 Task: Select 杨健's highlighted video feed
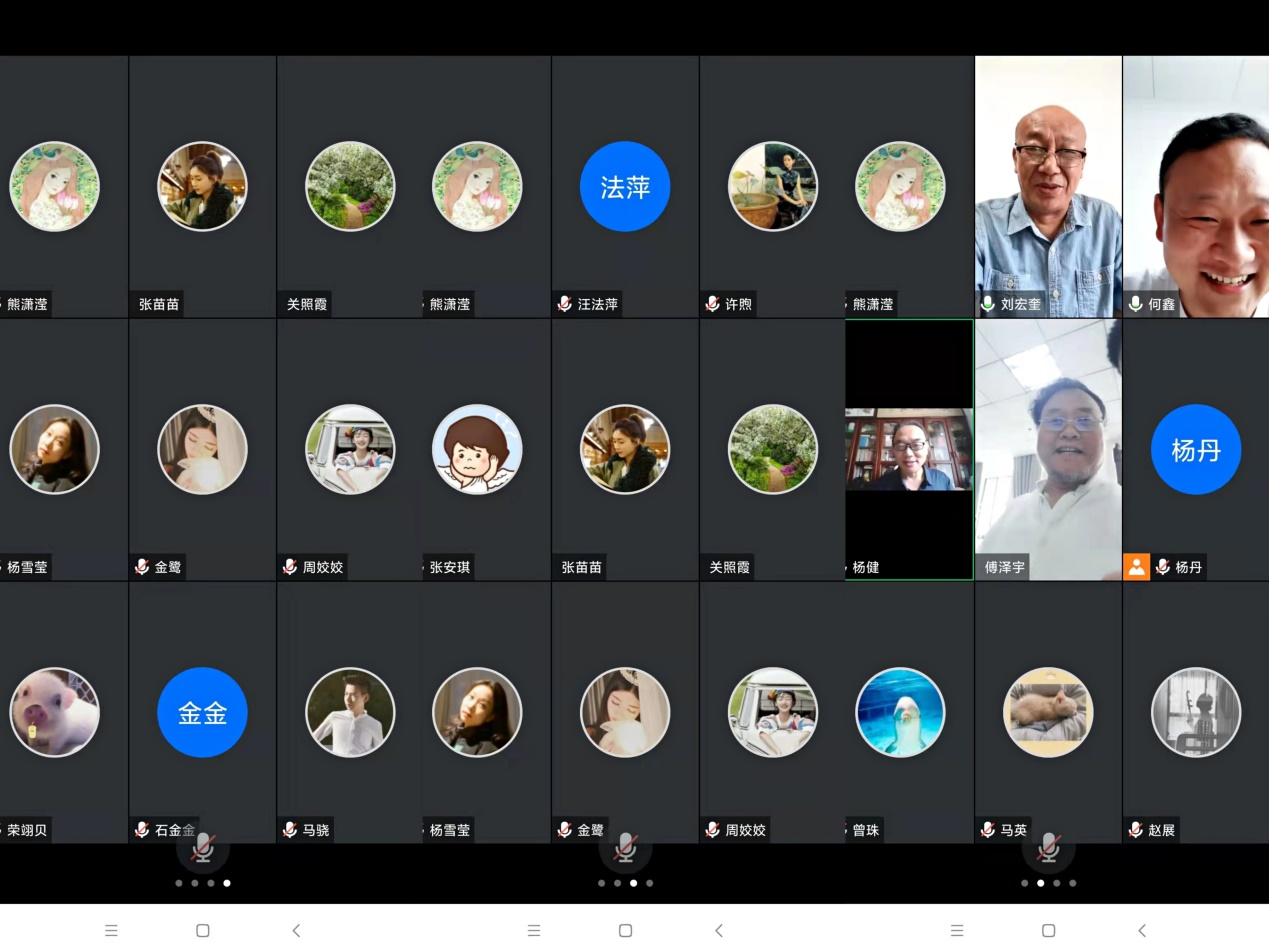pyautogui.click(x=909, y=449)
